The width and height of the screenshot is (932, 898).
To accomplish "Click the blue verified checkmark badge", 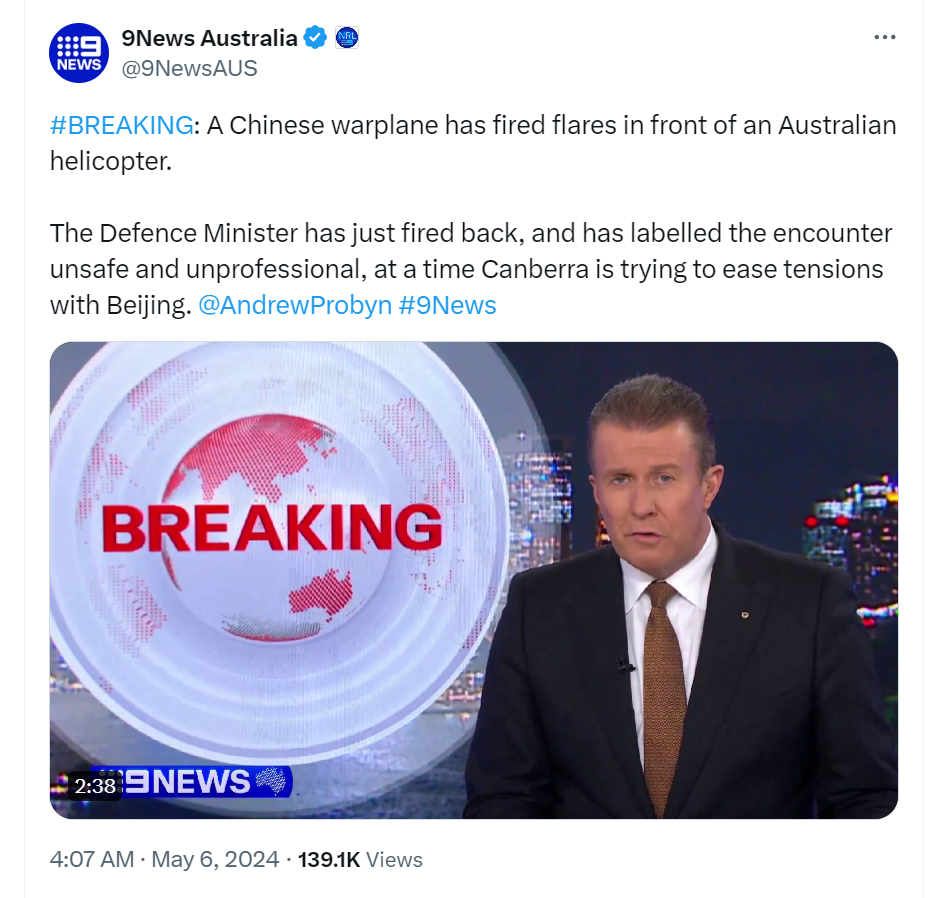I will tap(315, 38).
